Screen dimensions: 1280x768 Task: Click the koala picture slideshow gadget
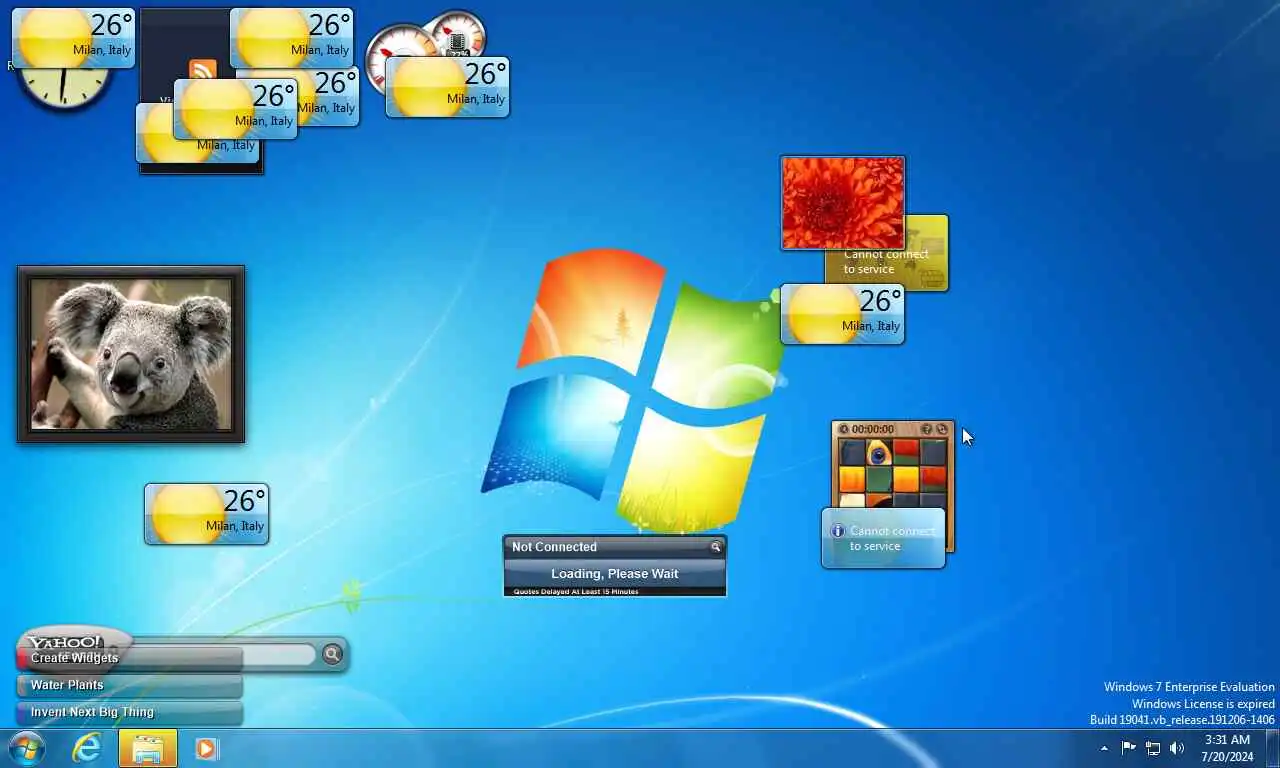[x=131, y=354]
